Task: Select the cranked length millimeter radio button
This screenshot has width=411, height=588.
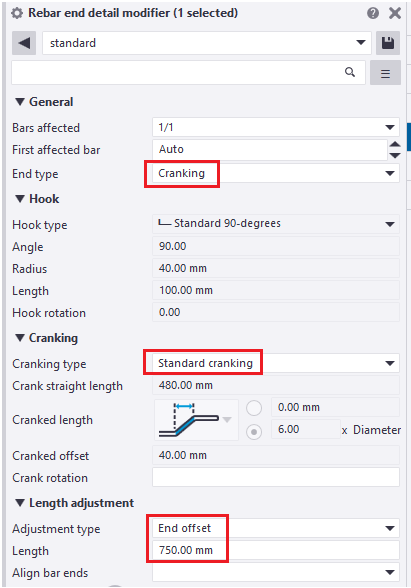Action: [x=254, y=408]
